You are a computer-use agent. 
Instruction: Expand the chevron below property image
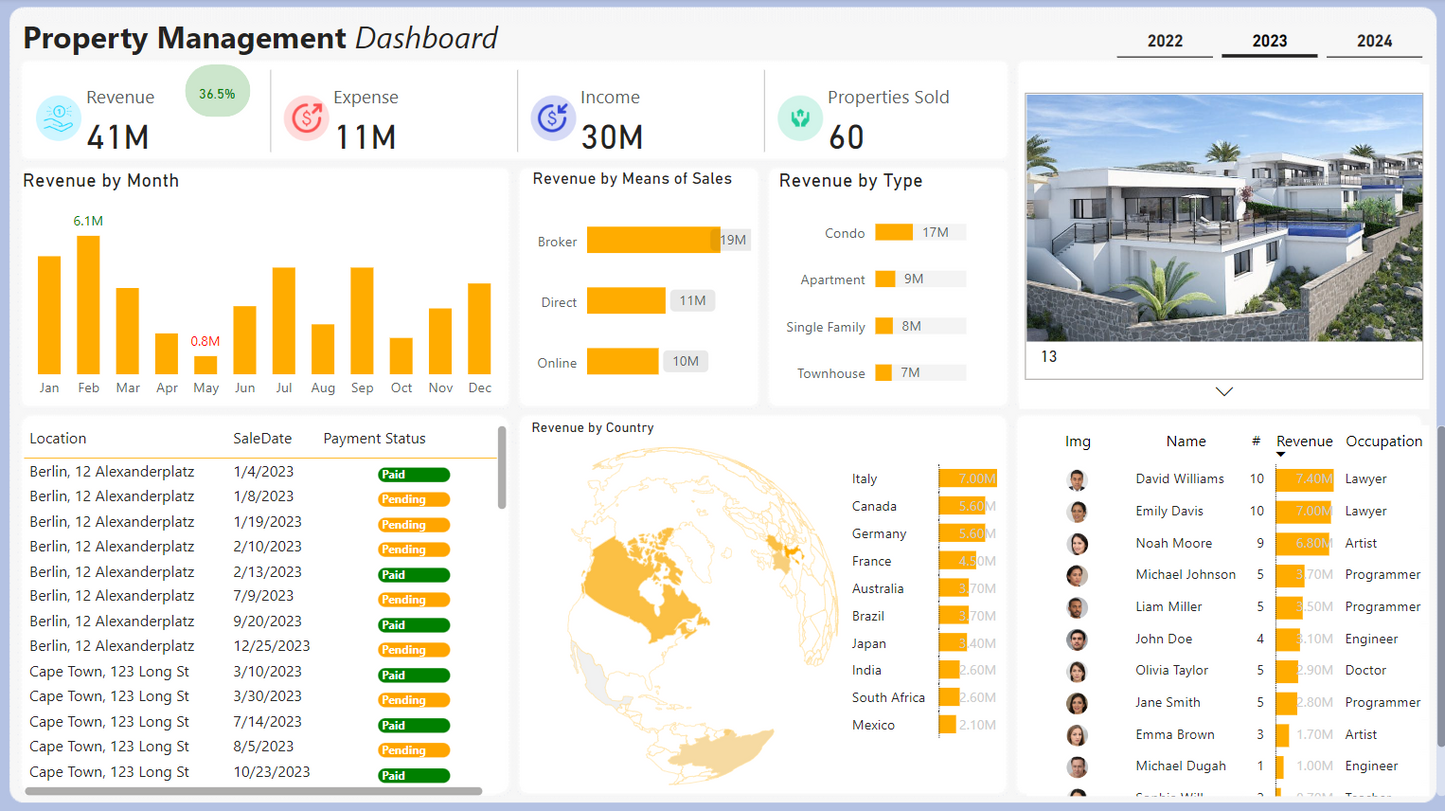tap(1224, 392)
